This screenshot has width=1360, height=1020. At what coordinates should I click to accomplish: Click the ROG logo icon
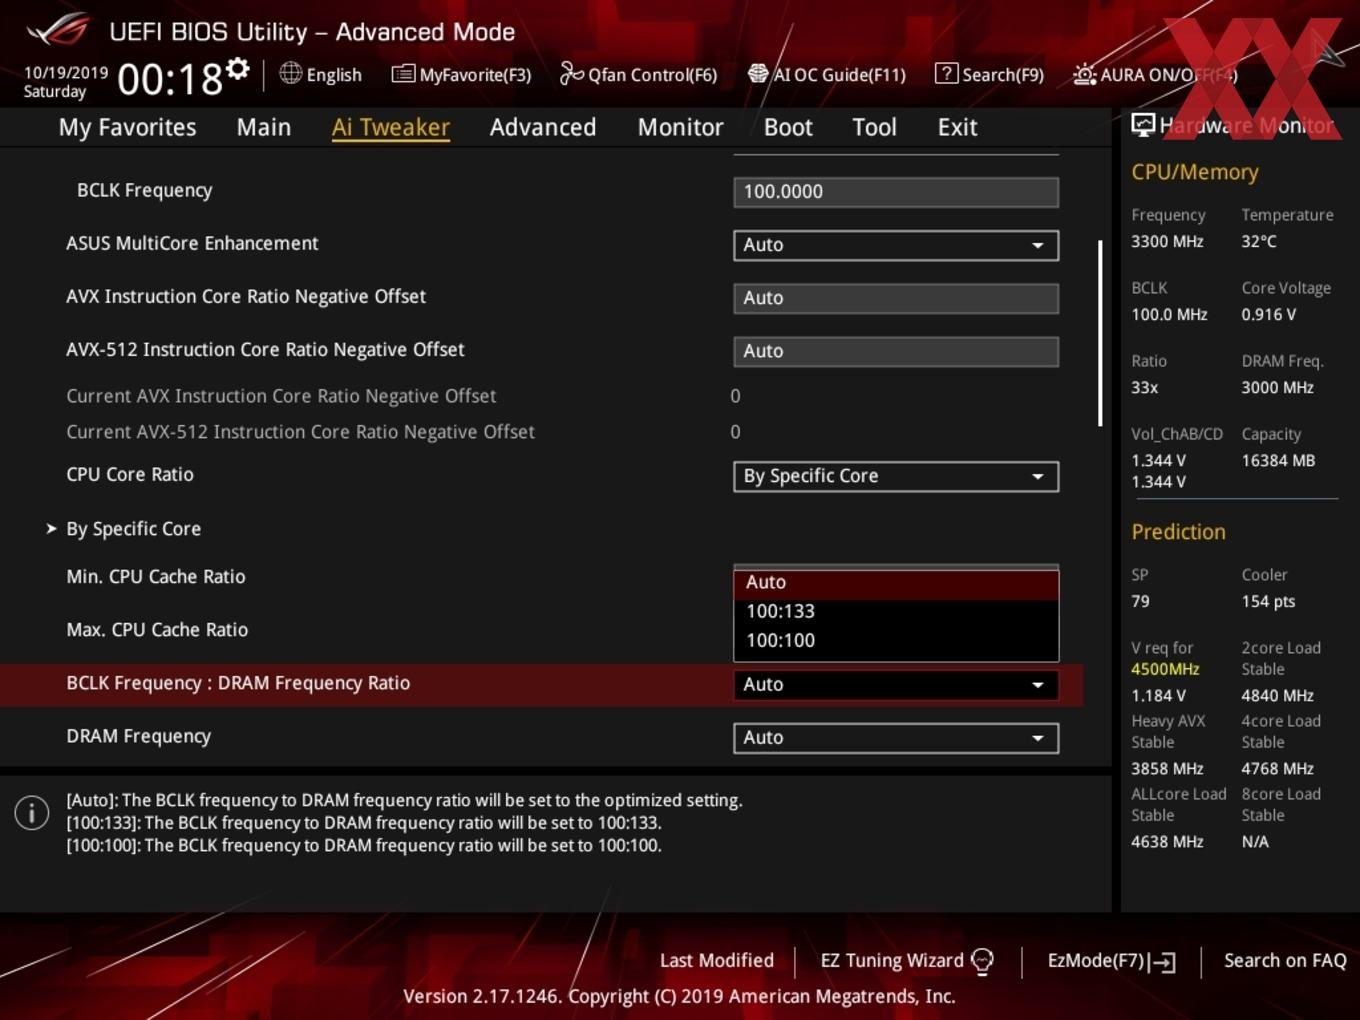[x=58, y=30]
